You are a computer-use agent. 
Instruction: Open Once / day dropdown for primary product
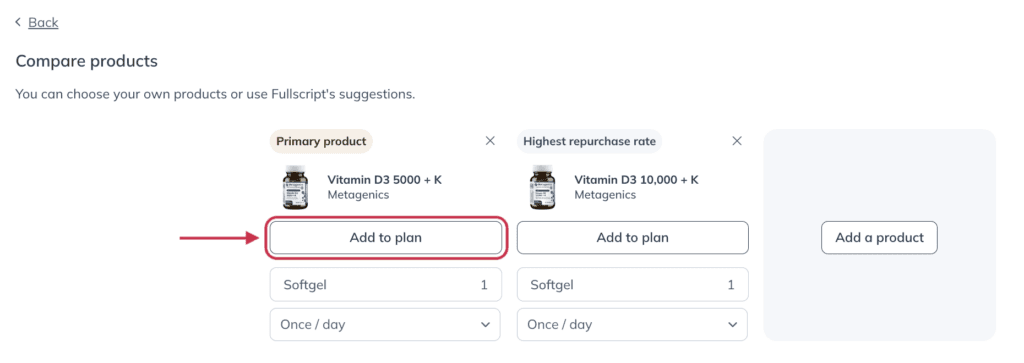coord(385,324)
